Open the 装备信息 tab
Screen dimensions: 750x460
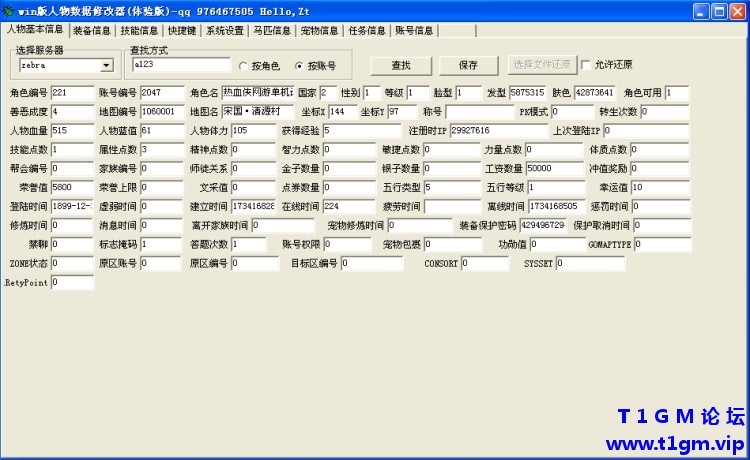coord(91,31)
